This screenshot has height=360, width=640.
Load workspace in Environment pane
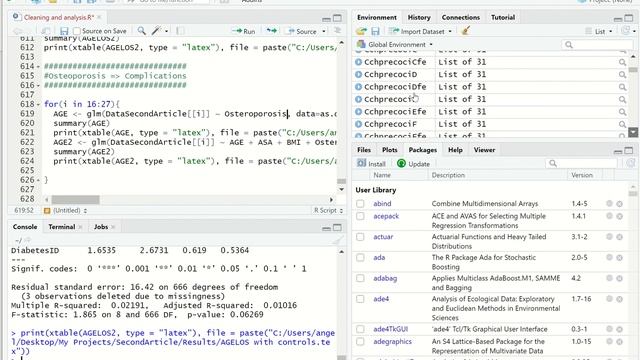[361, 31]
